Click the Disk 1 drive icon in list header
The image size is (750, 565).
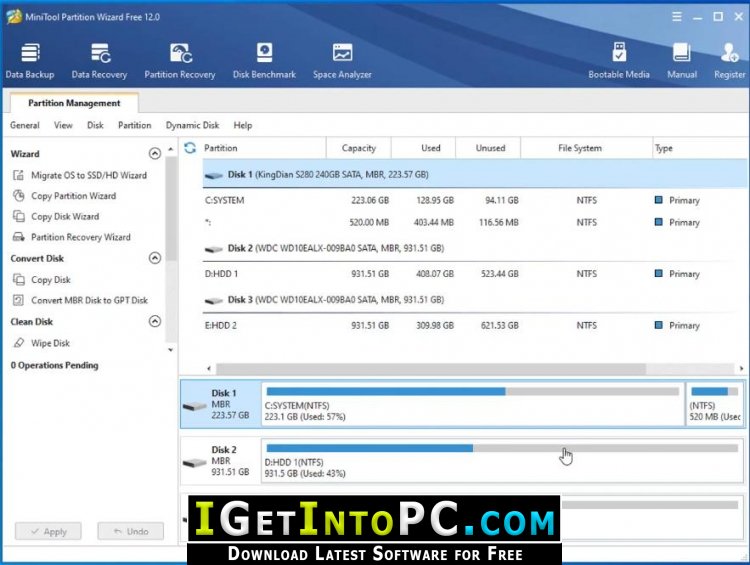[213, 175]
